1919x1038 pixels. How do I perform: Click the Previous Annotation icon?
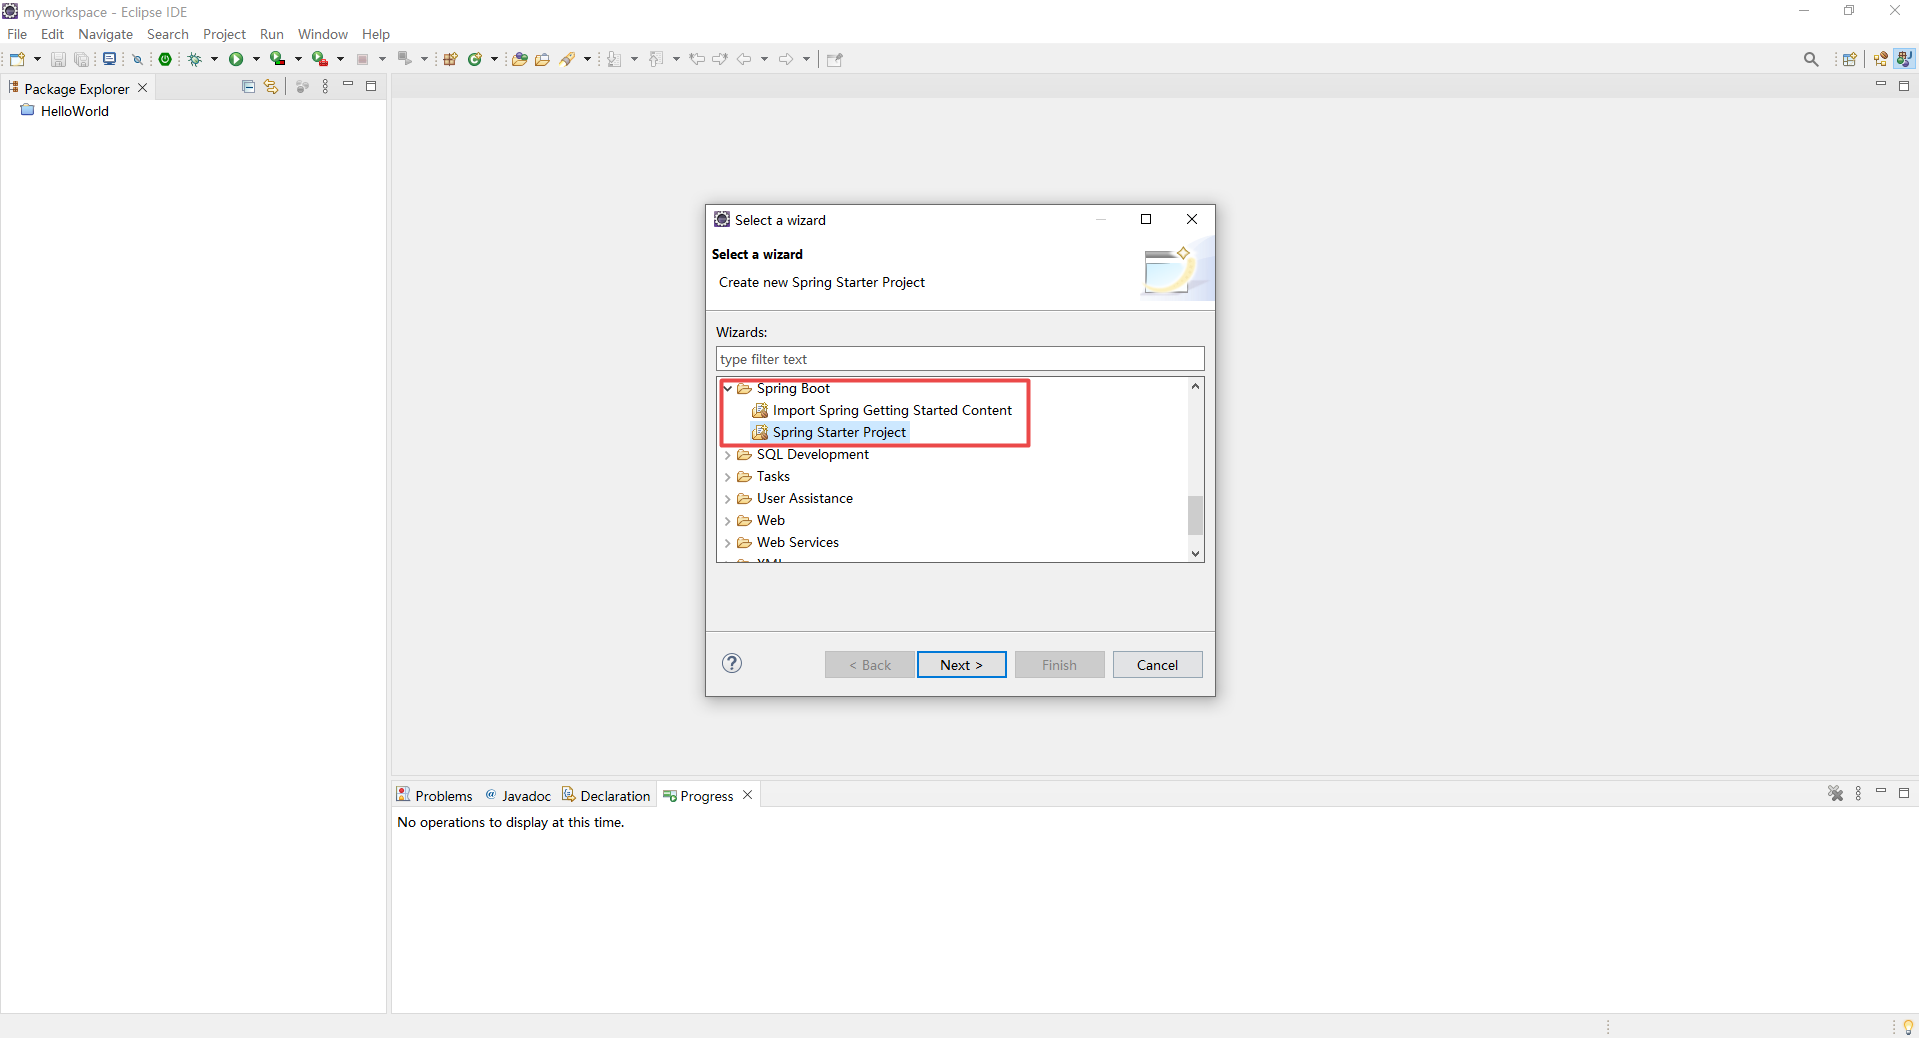coord(656,59)
